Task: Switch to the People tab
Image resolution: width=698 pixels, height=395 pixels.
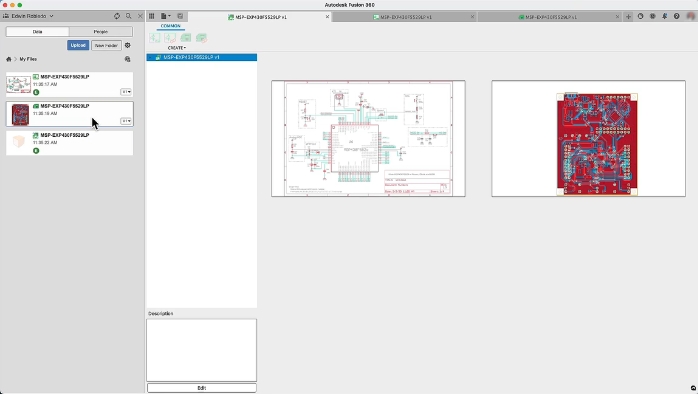Action: tap(101, 32)
